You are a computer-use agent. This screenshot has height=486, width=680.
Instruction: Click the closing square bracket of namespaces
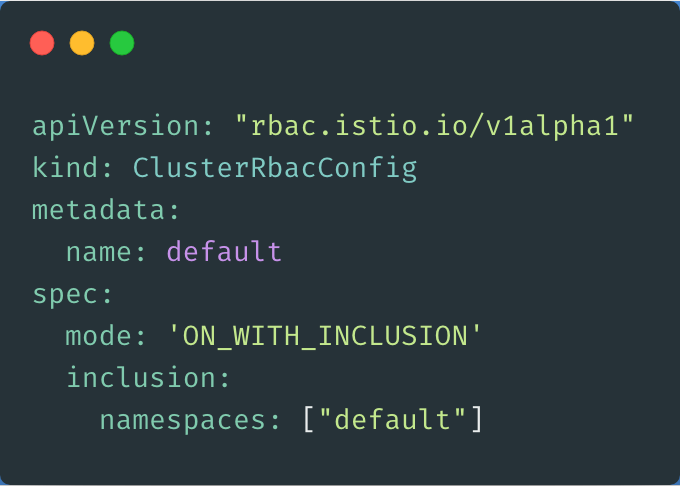(476, 420)
